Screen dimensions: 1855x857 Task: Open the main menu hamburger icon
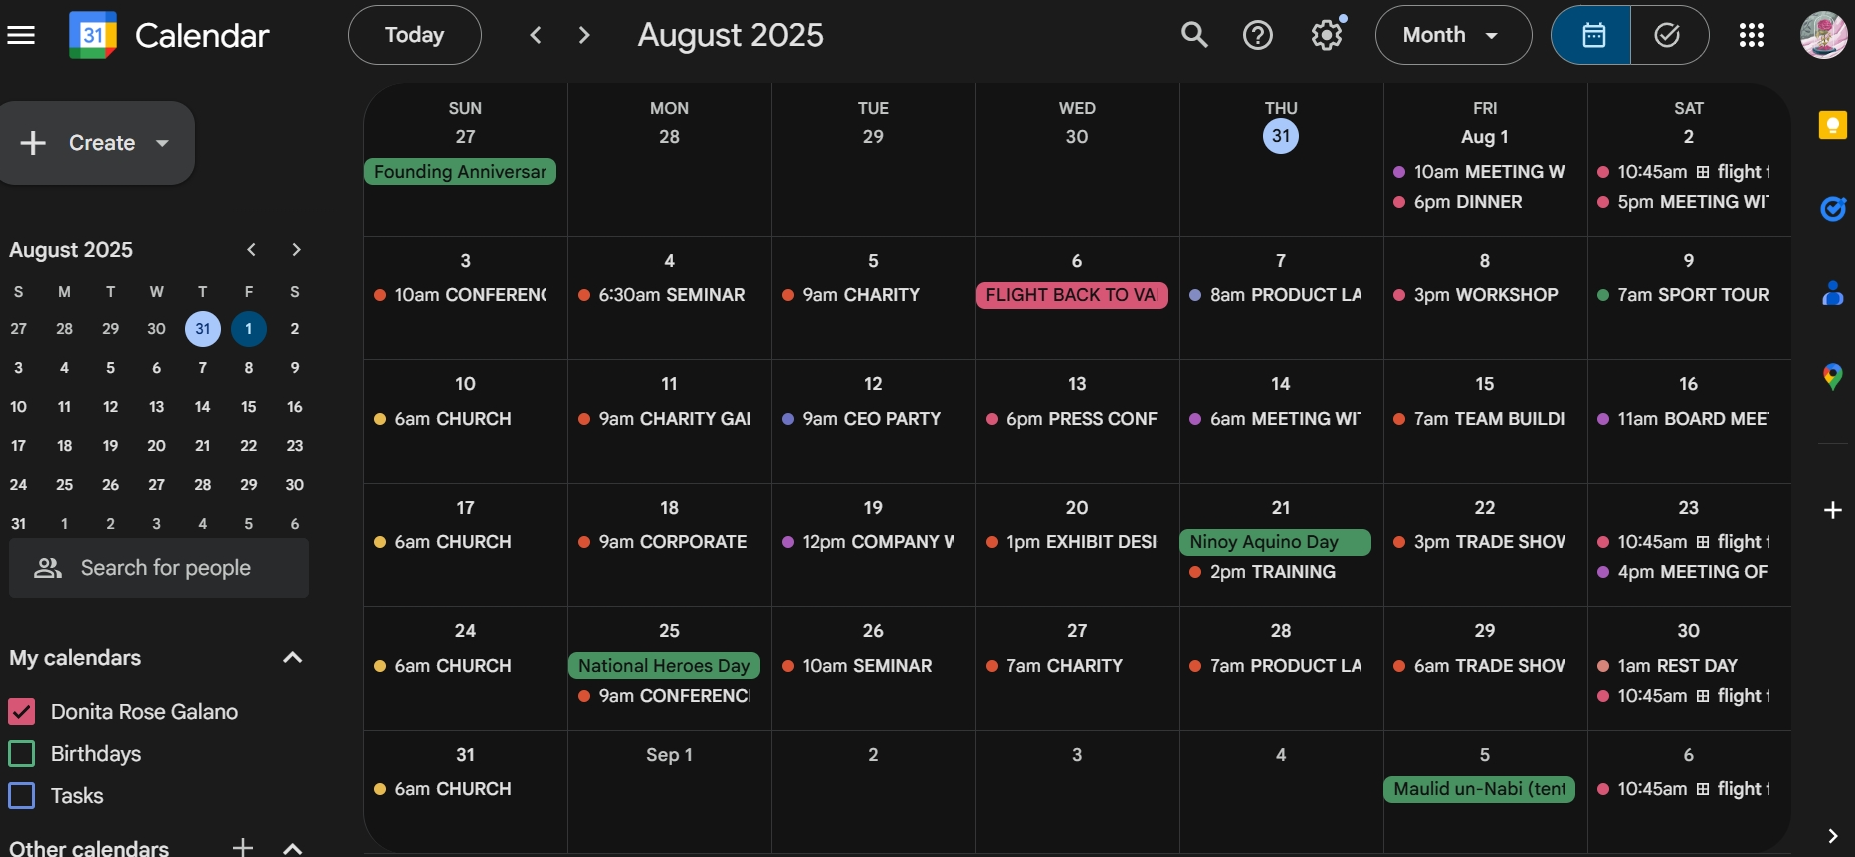(21, 36)
